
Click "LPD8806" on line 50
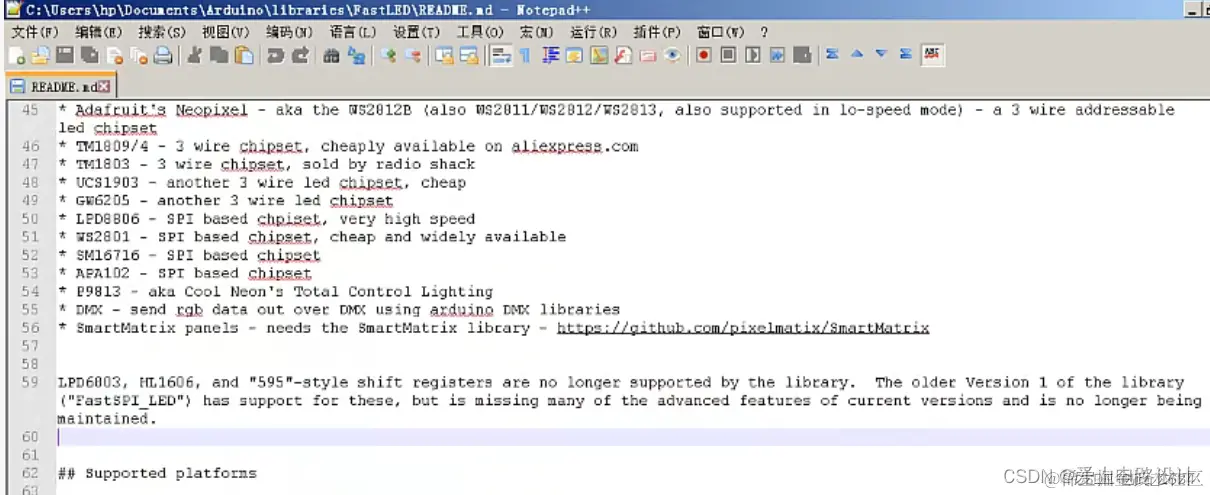108,219
